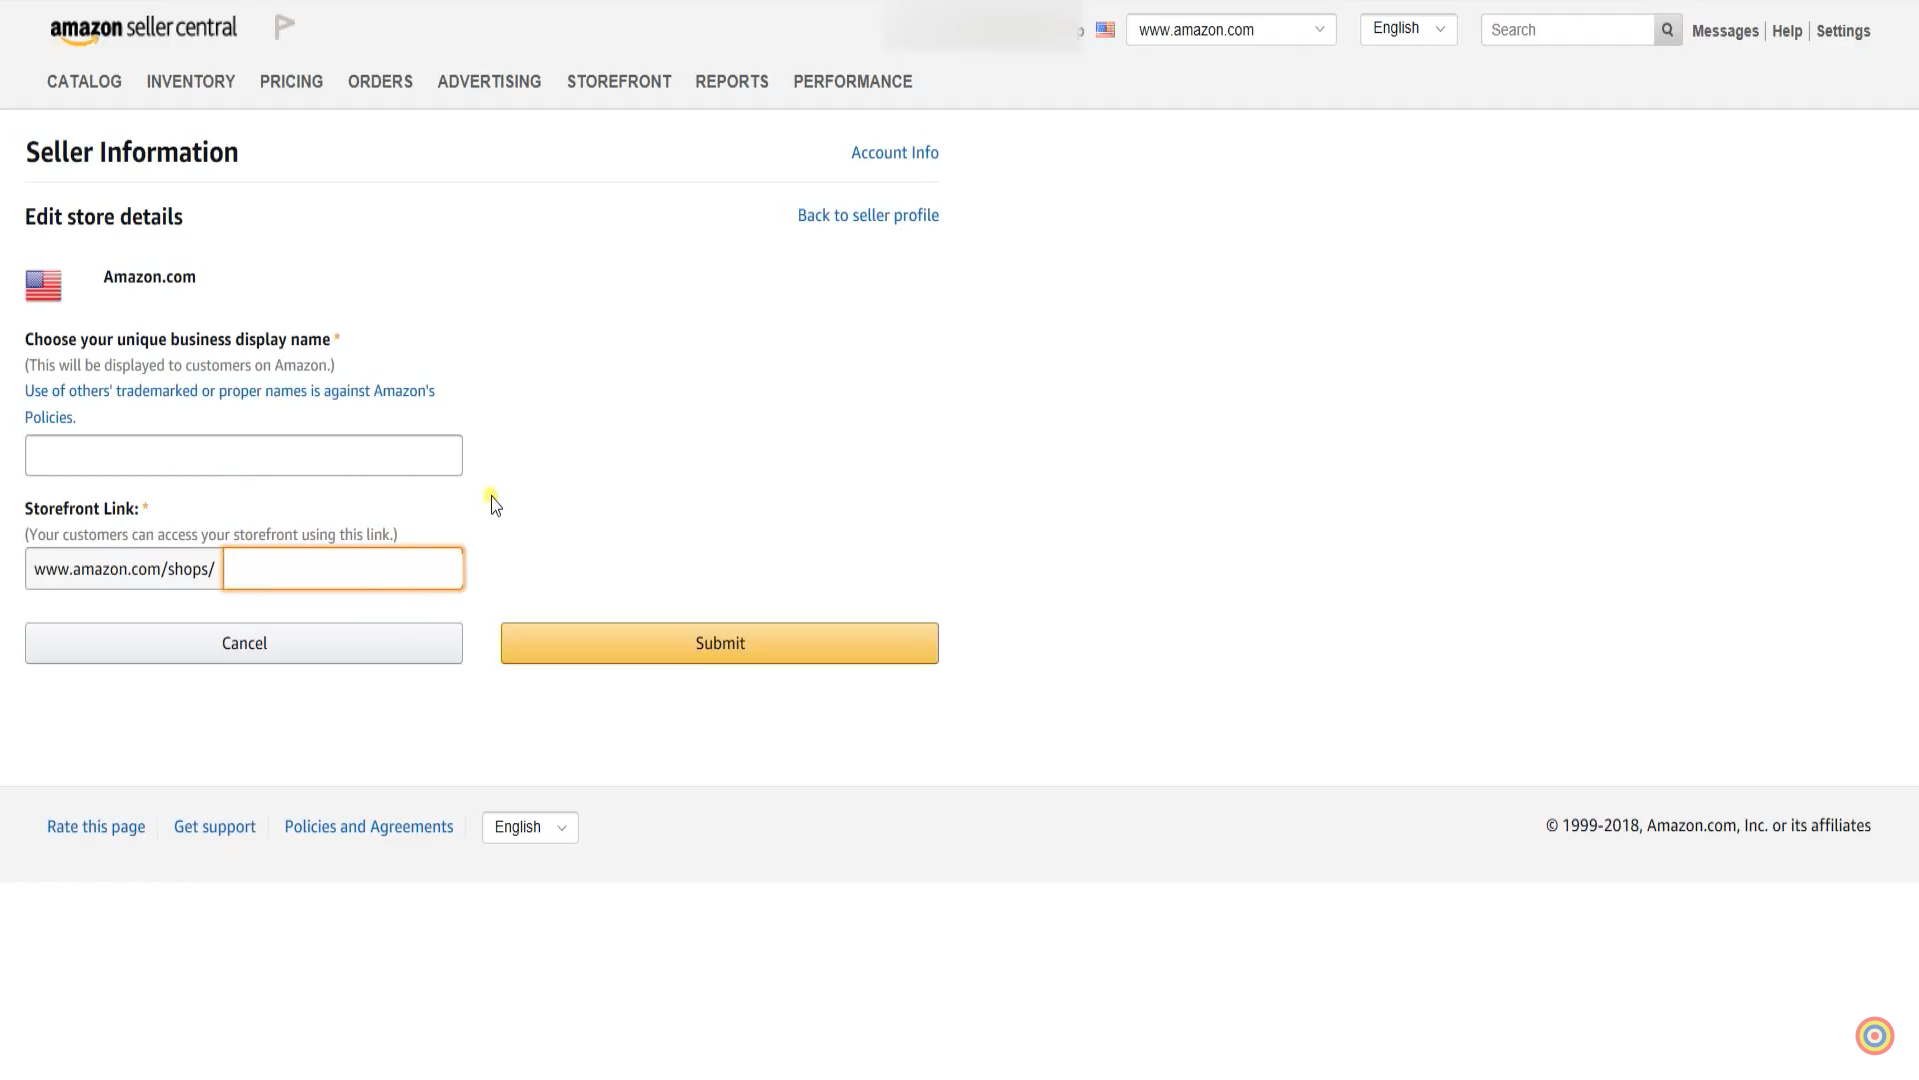Click the 'Choose your unique business display name' label
This screenshot has height=1080, width=1919.
(178, 340)
